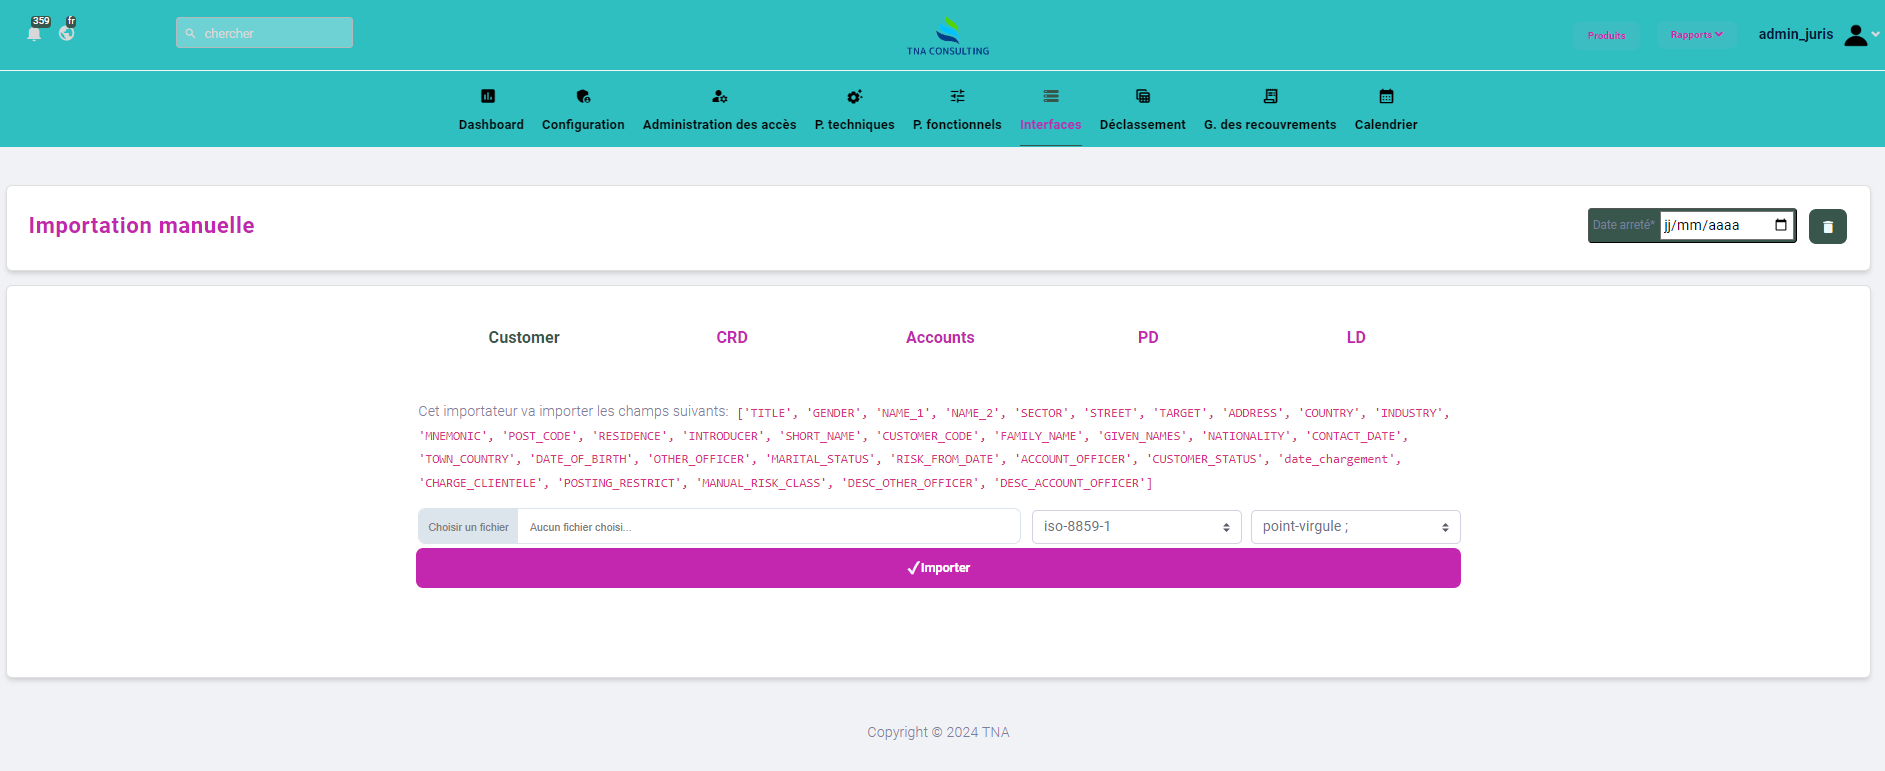Screen dimensions: 1885x771
Task: Open the Dashboard icon in navigation
Action: [488, 97]
